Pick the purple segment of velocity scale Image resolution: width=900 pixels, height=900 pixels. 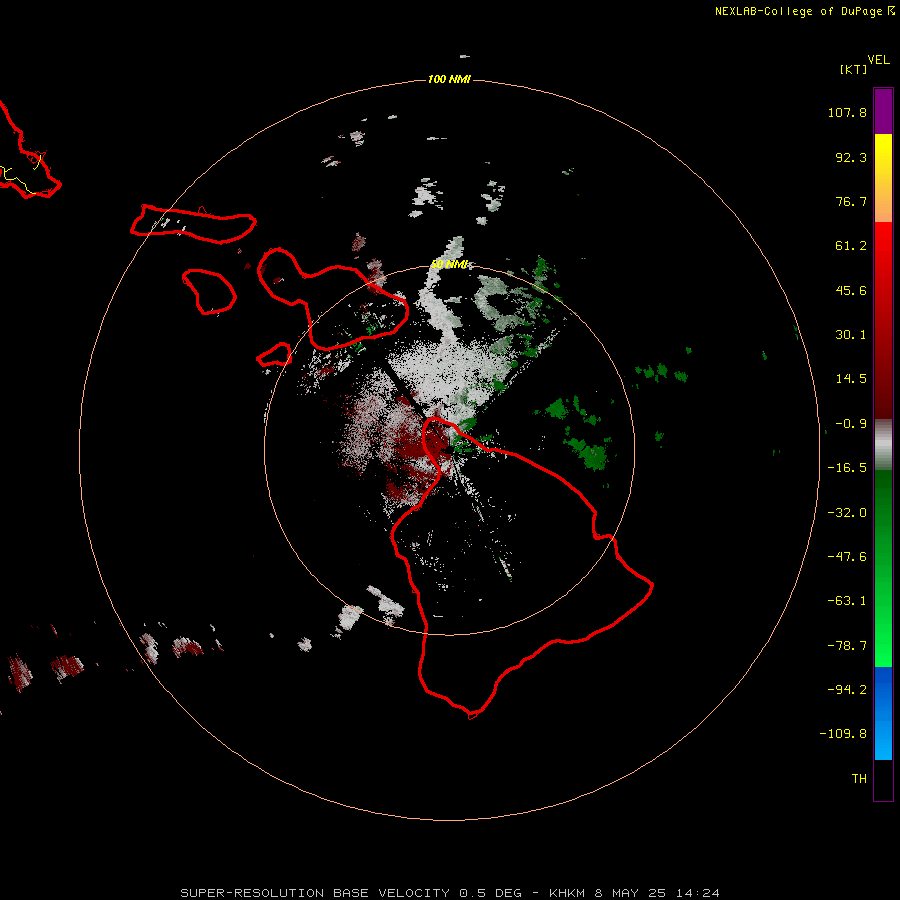click(x=883, y=111)
